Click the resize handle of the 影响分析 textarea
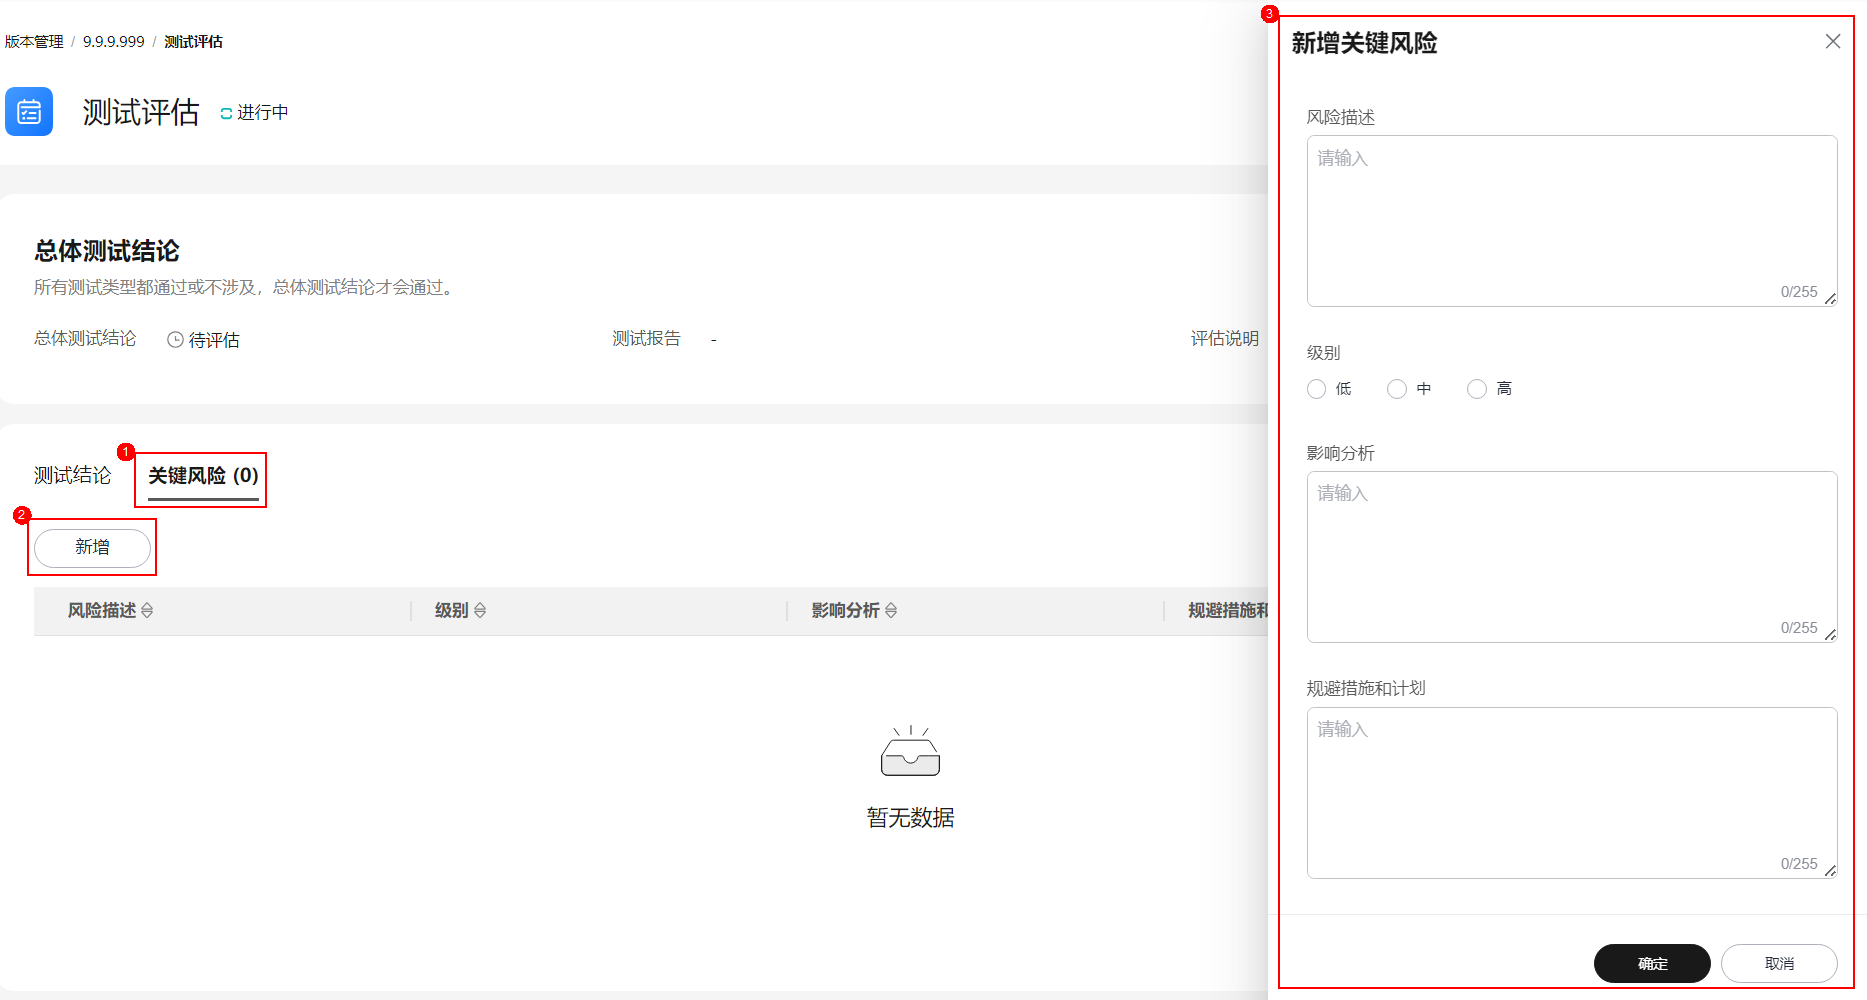1867x1000 pixels. tap(1830, 634)
